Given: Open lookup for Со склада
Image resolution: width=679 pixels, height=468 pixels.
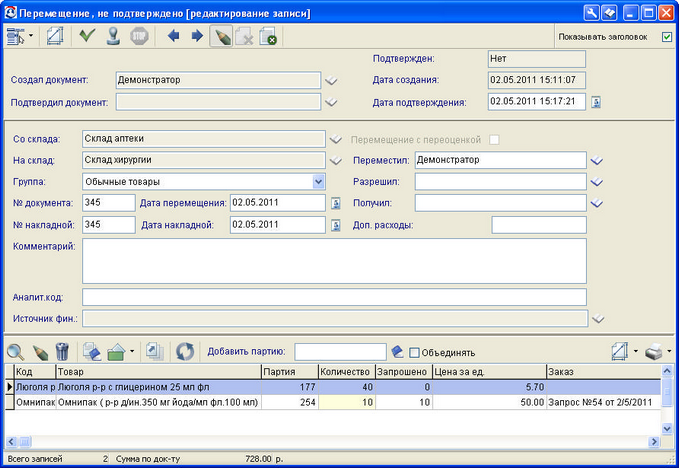Looking at the screenshot, I should tap(336, 139).
